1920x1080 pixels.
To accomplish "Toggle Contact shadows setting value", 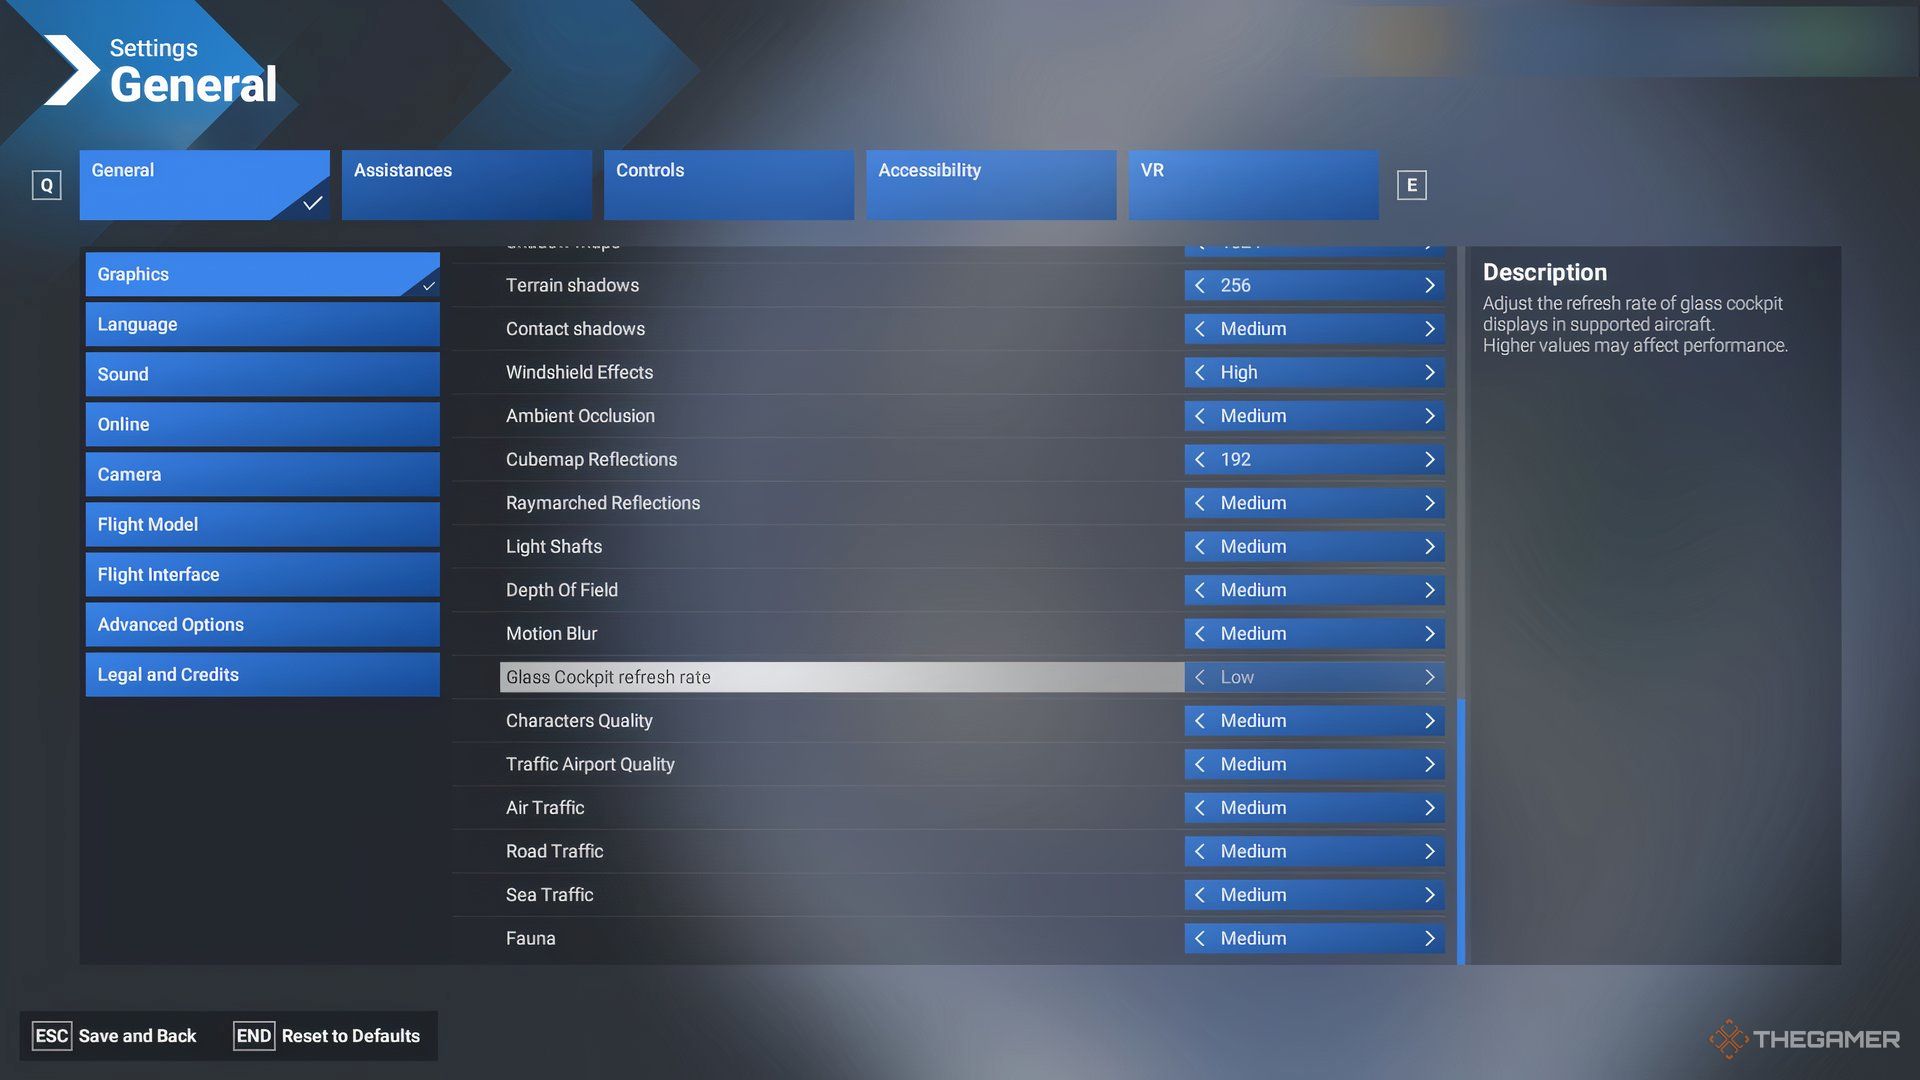I will coord(1429,328).
